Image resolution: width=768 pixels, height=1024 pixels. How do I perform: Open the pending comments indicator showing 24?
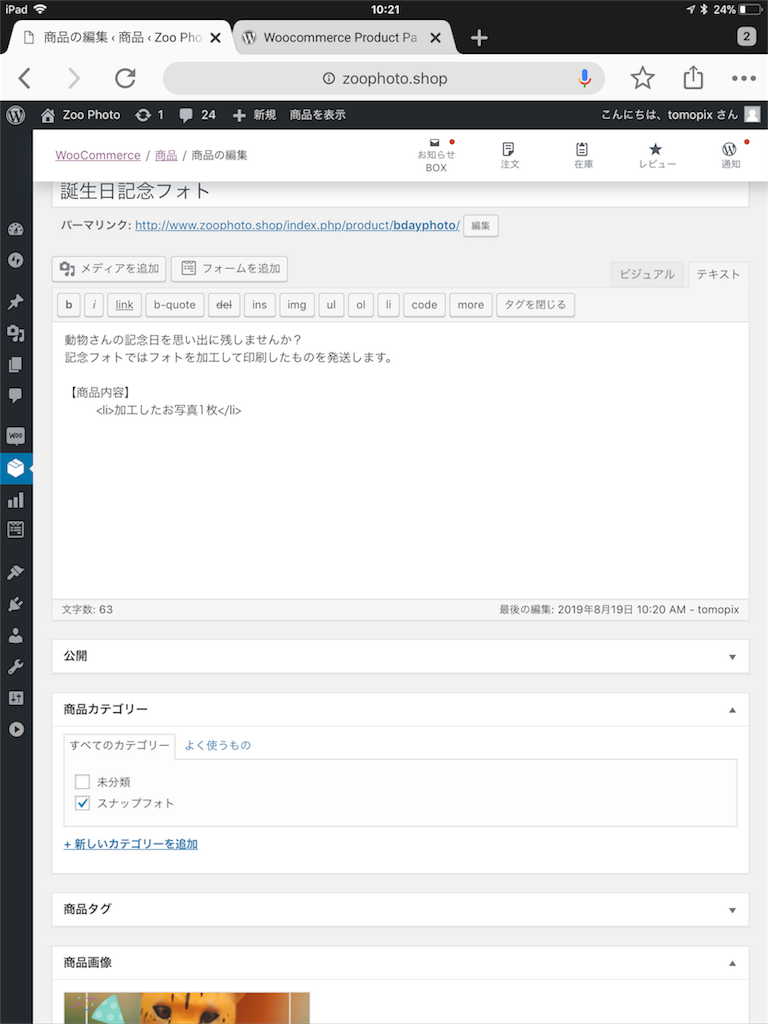(x=198, y=115)
